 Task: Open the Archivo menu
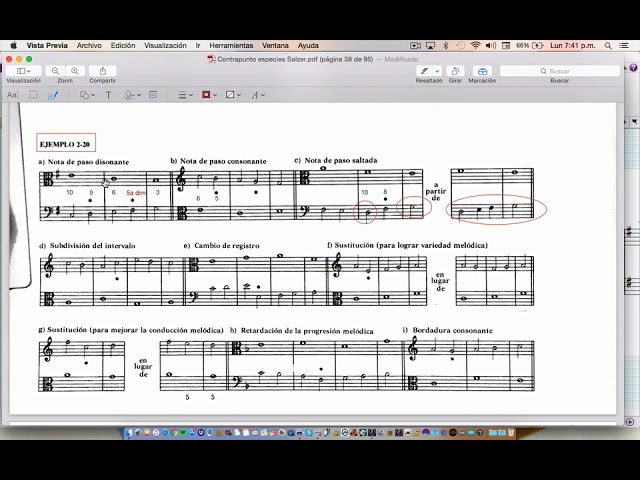coord(89,45)
